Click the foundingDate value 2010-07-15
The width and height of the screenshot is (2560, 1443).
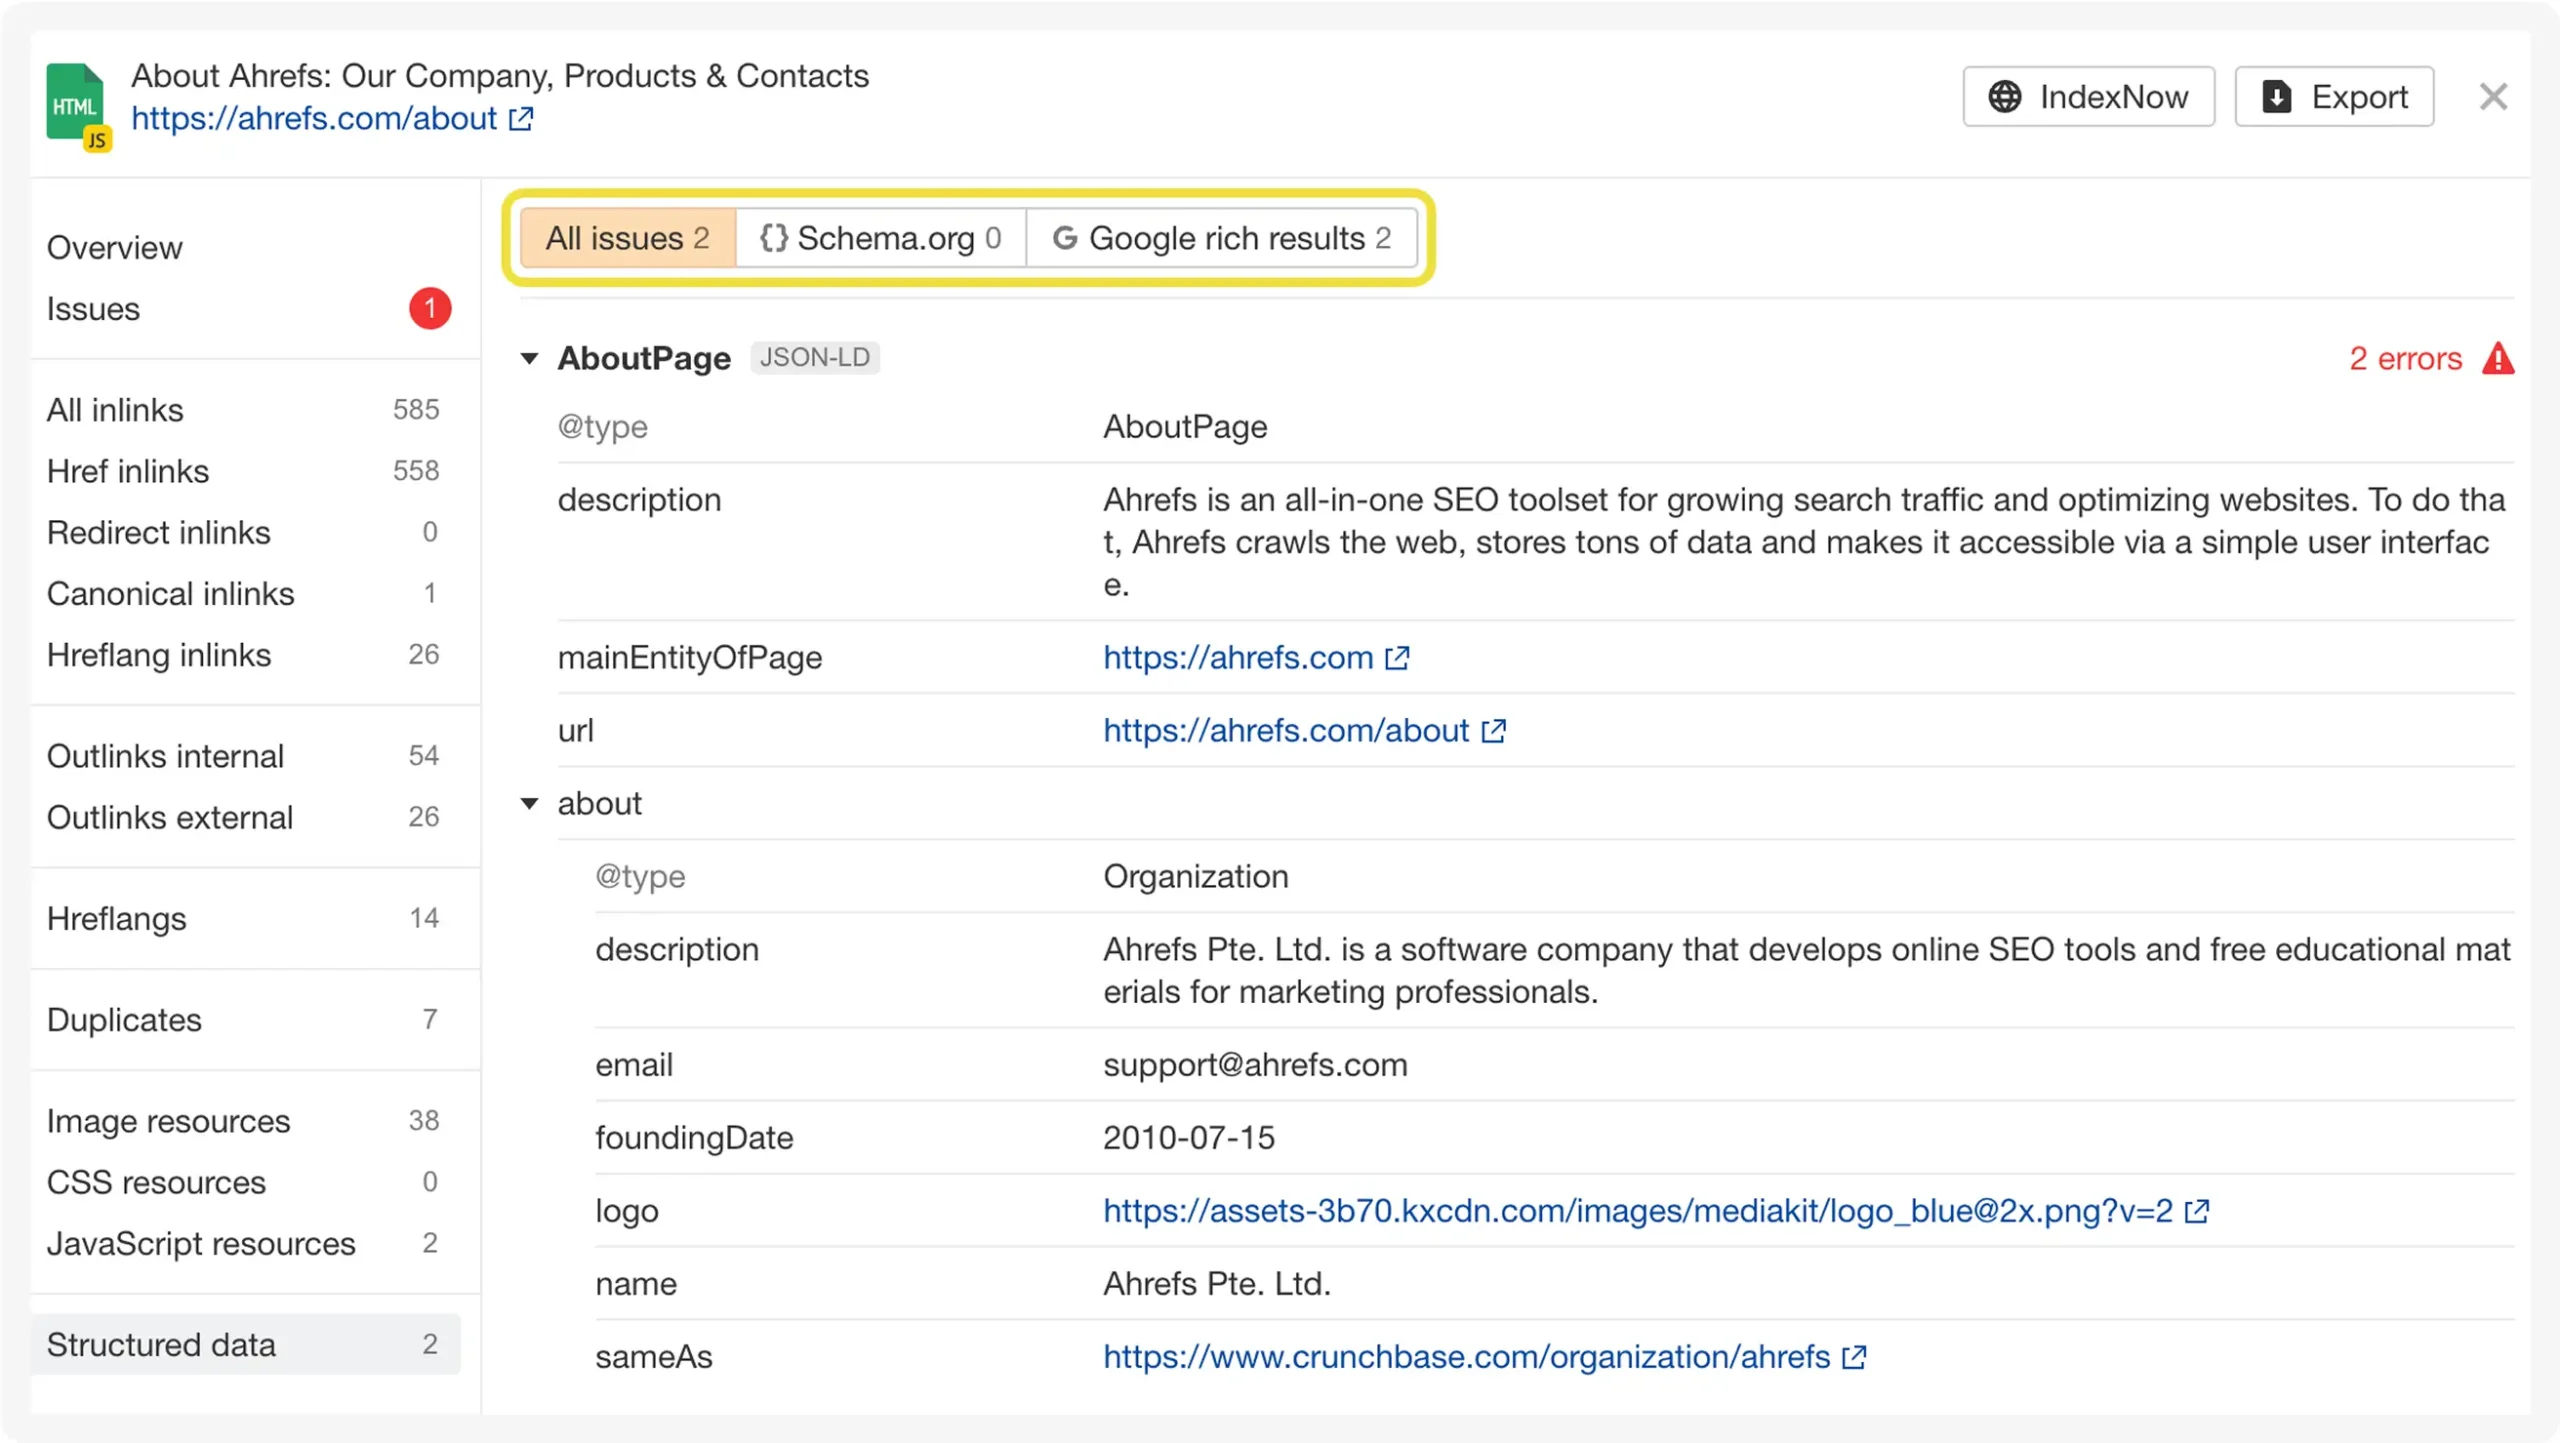pos(1189,1138)
